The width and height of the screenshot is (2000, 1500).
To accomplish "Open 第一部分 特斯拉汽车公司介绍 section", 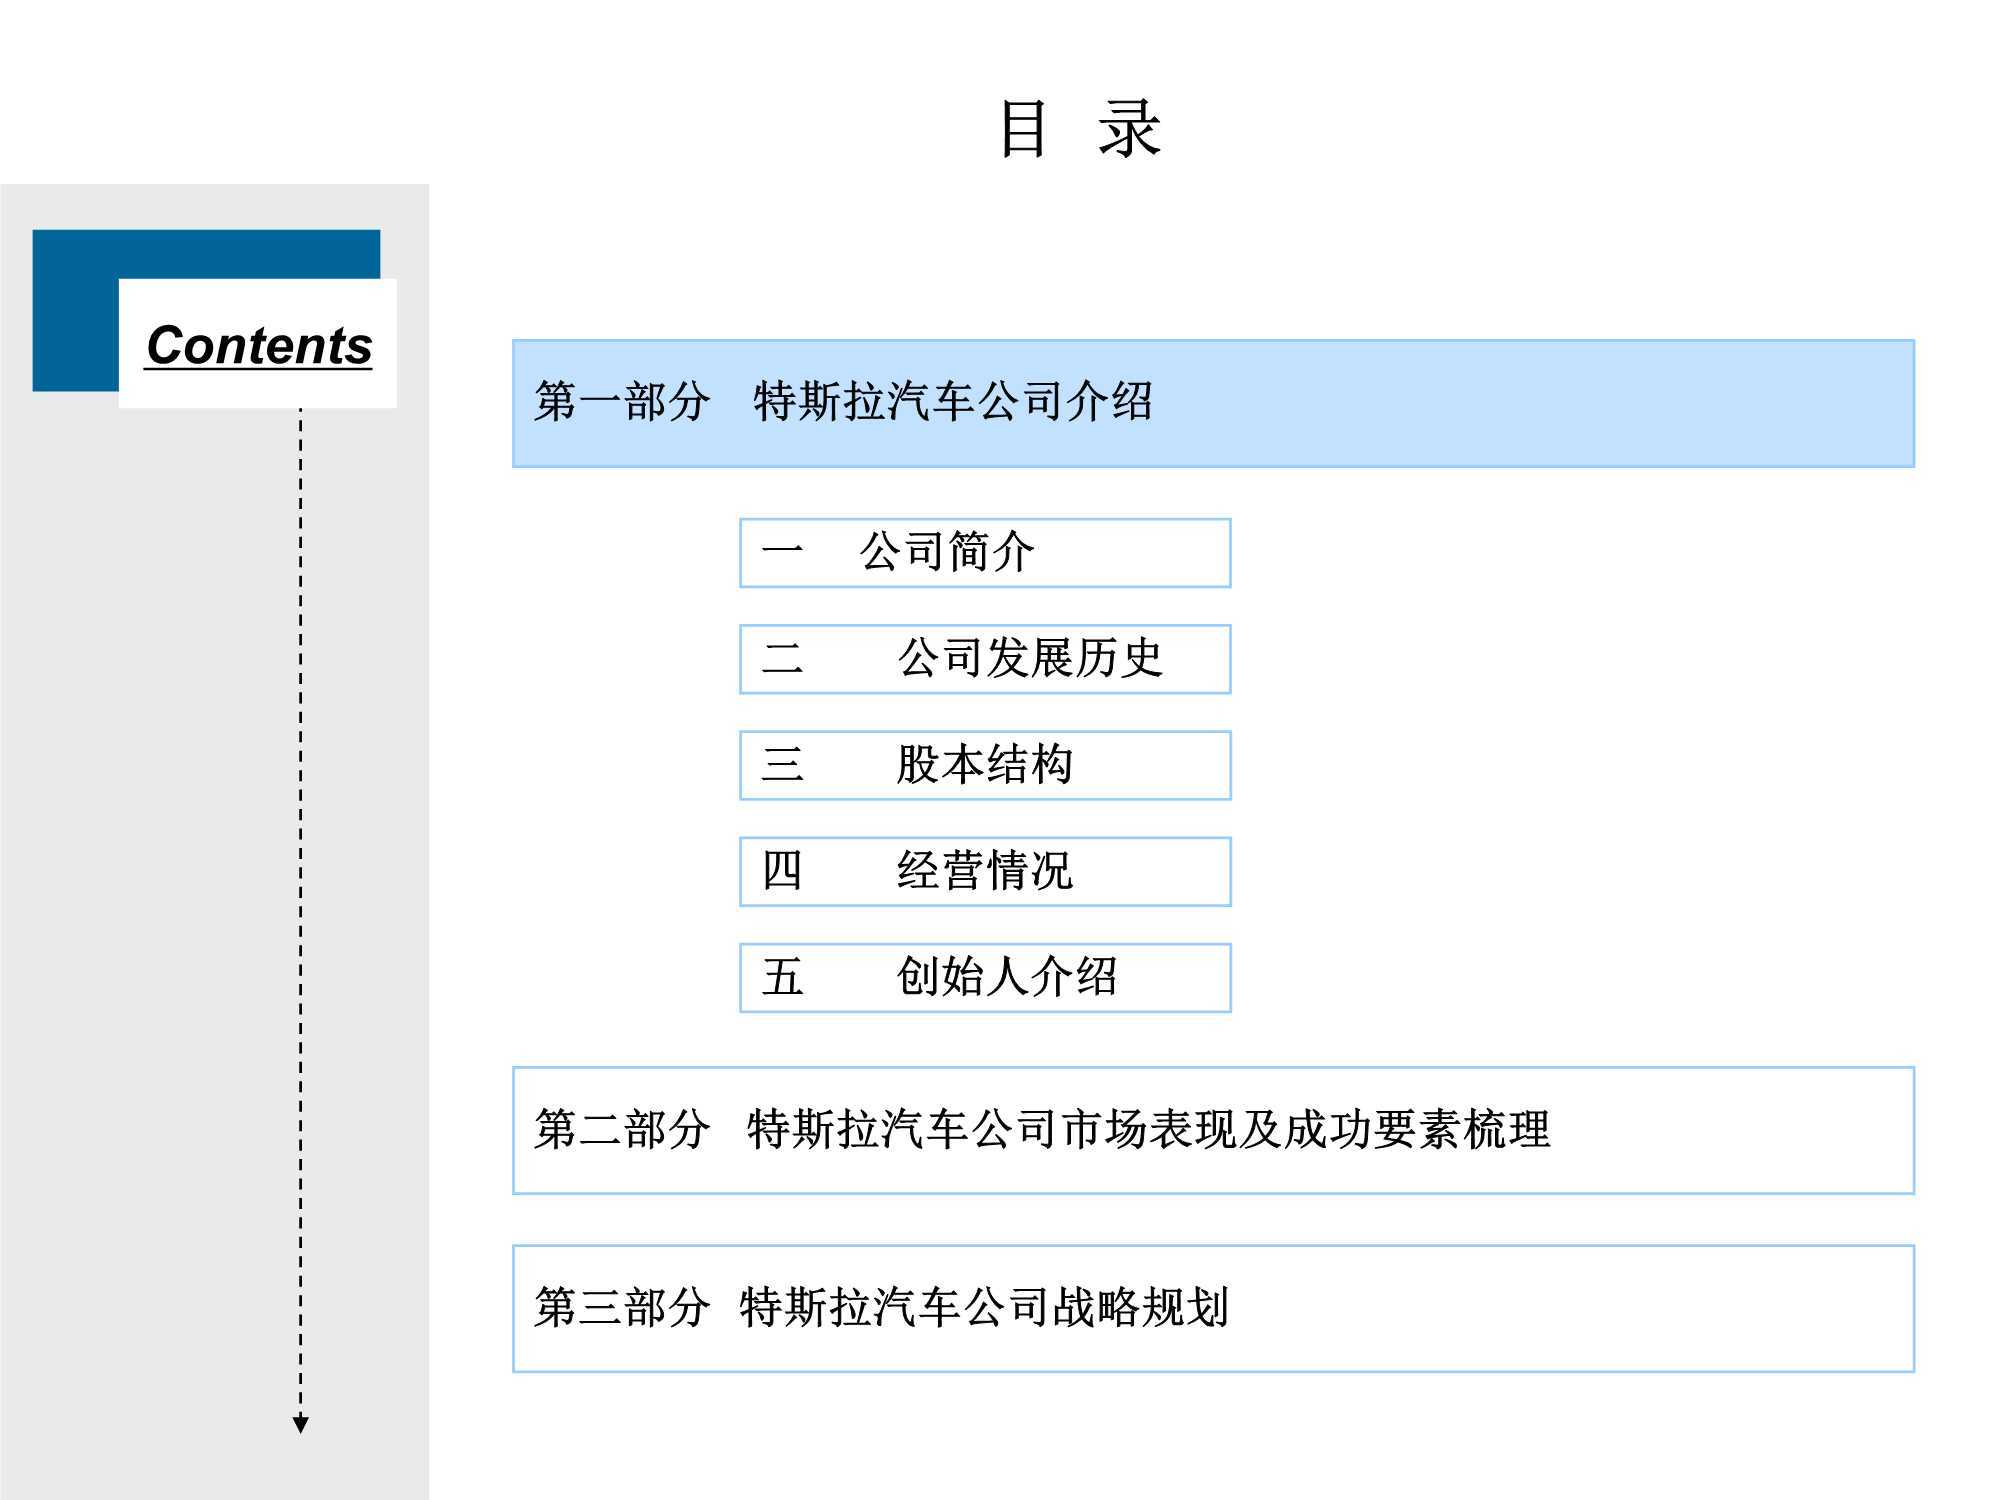I will (1213, 403).
